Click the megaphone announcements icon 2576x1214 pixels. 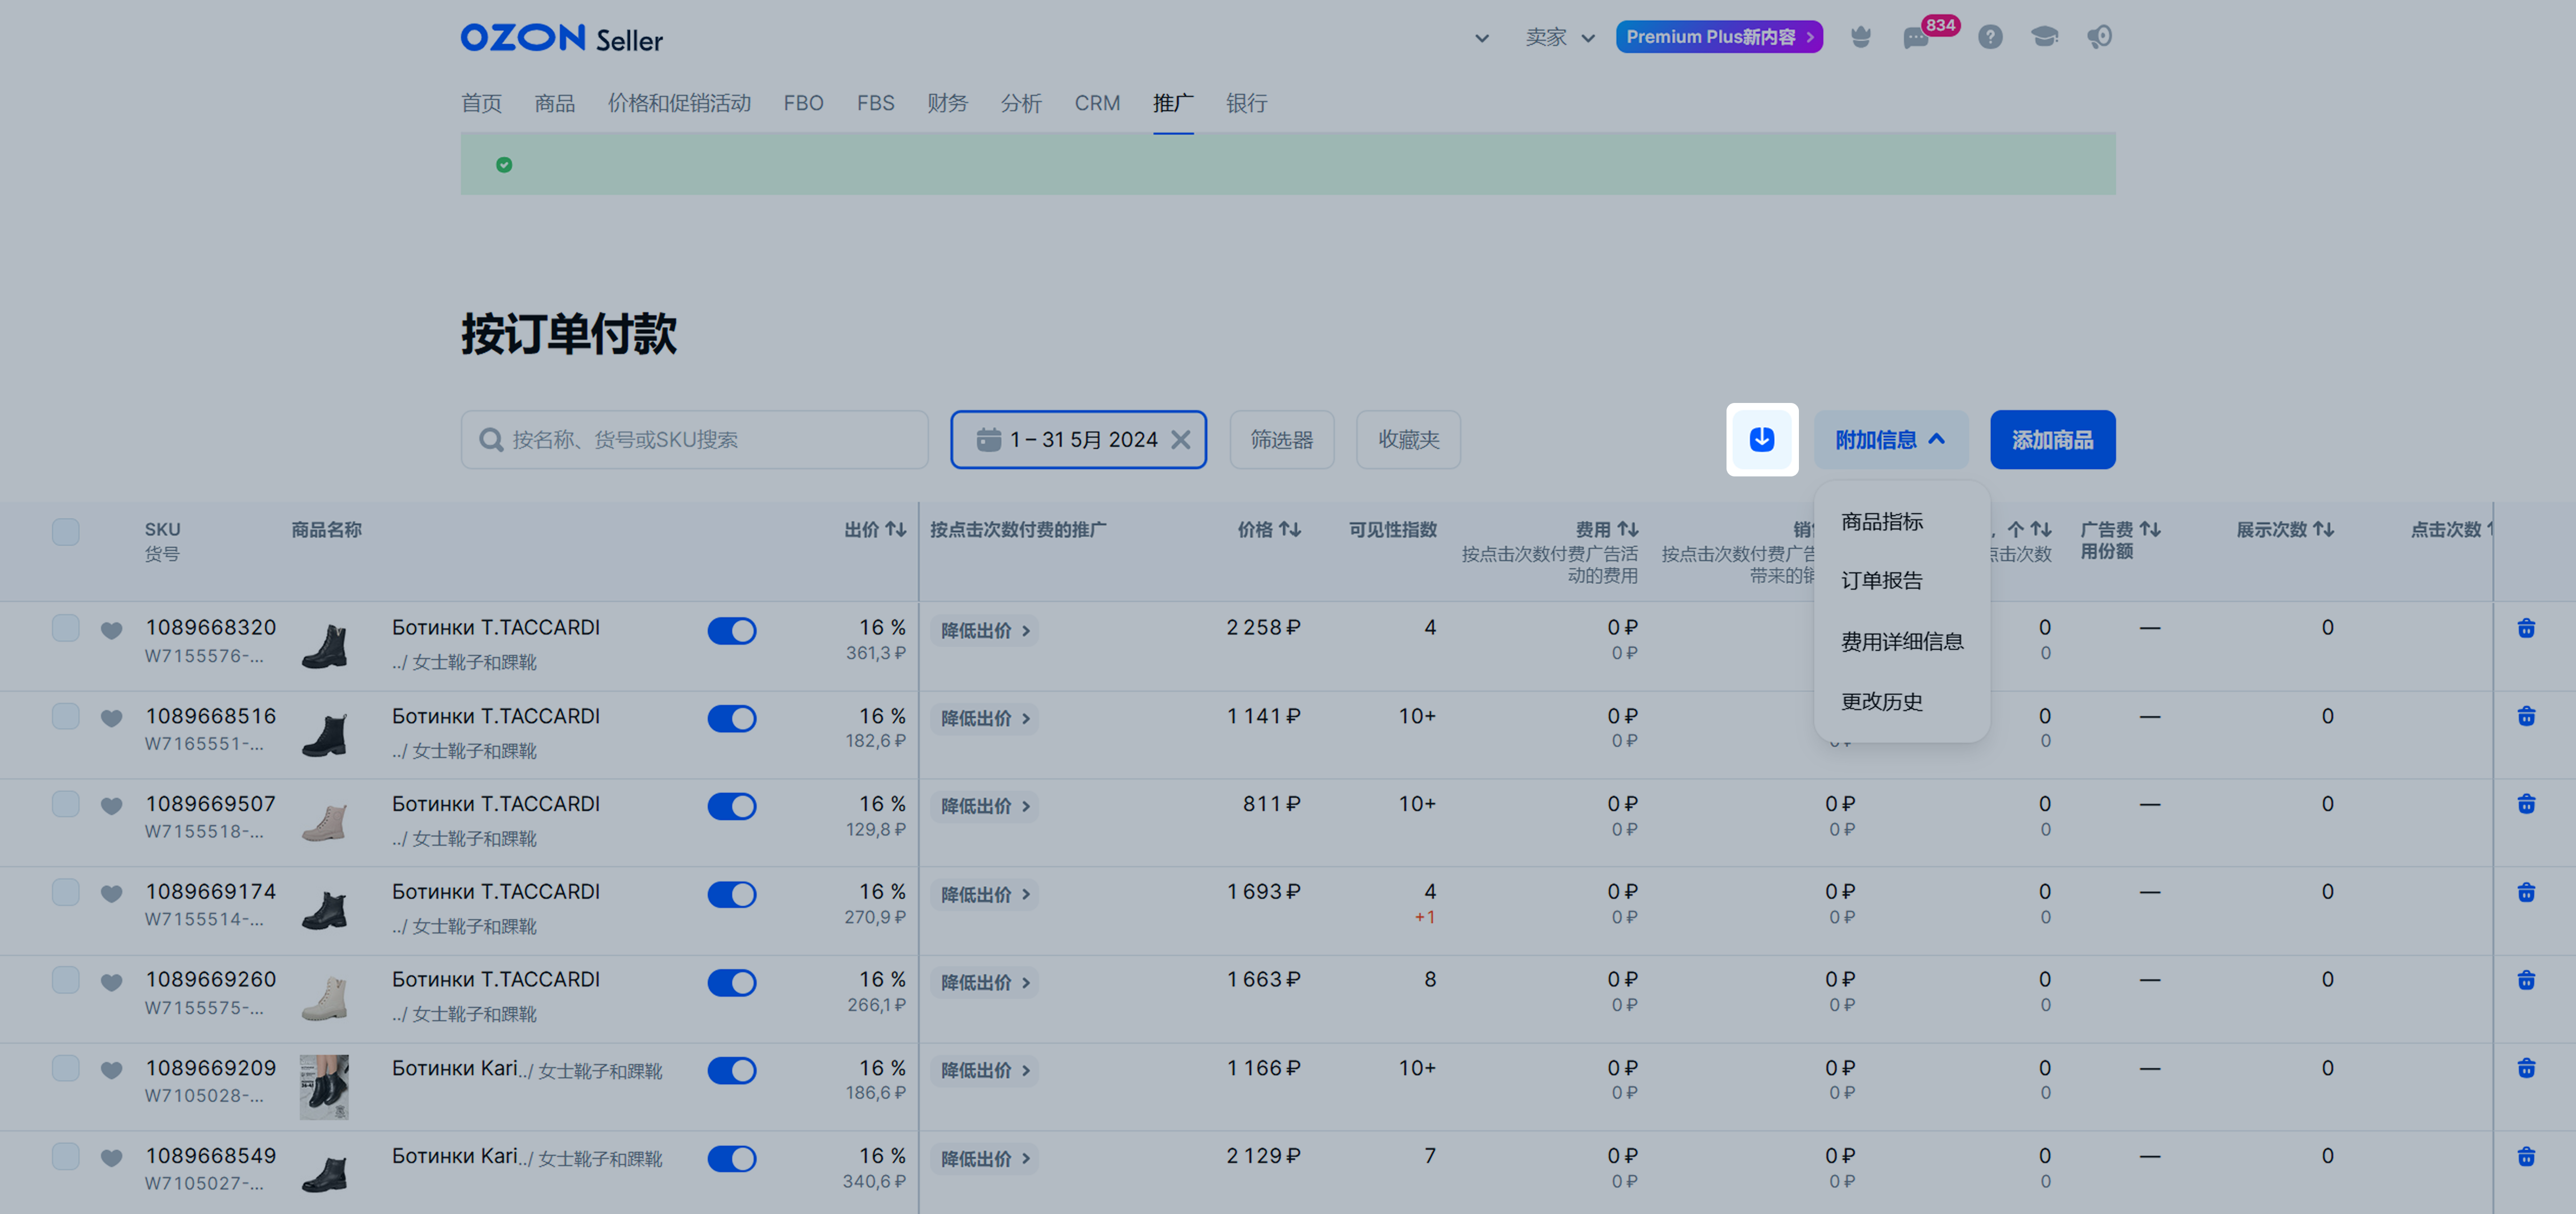[2099, 38]
